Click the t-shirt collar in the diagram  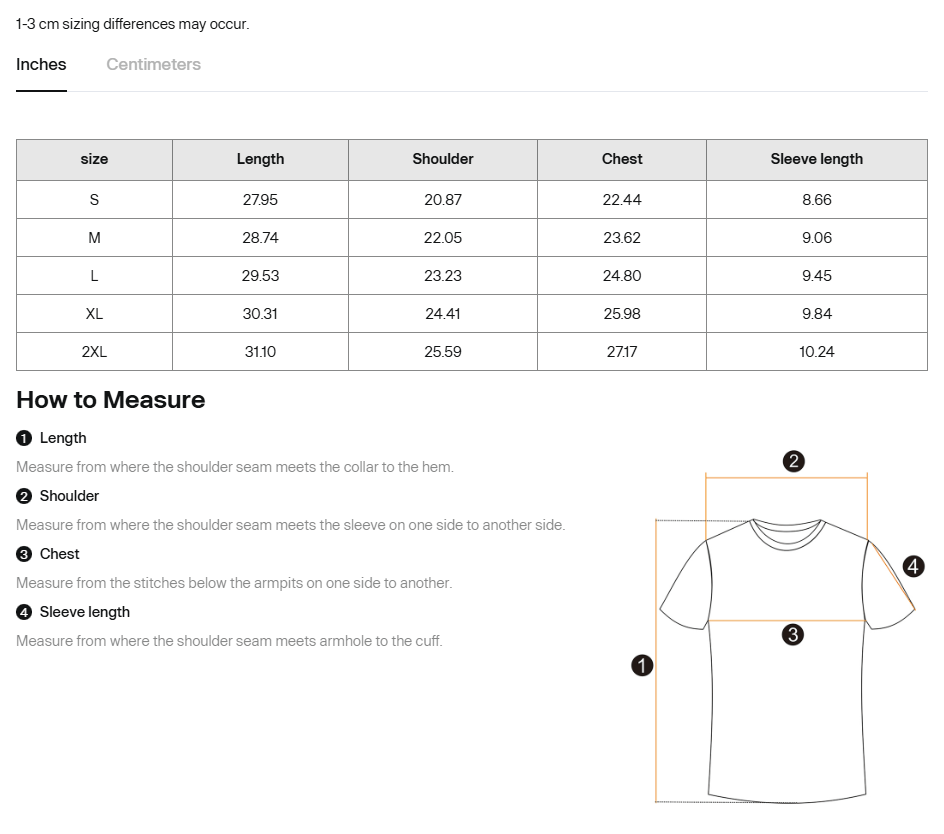(x=786, y=531)
